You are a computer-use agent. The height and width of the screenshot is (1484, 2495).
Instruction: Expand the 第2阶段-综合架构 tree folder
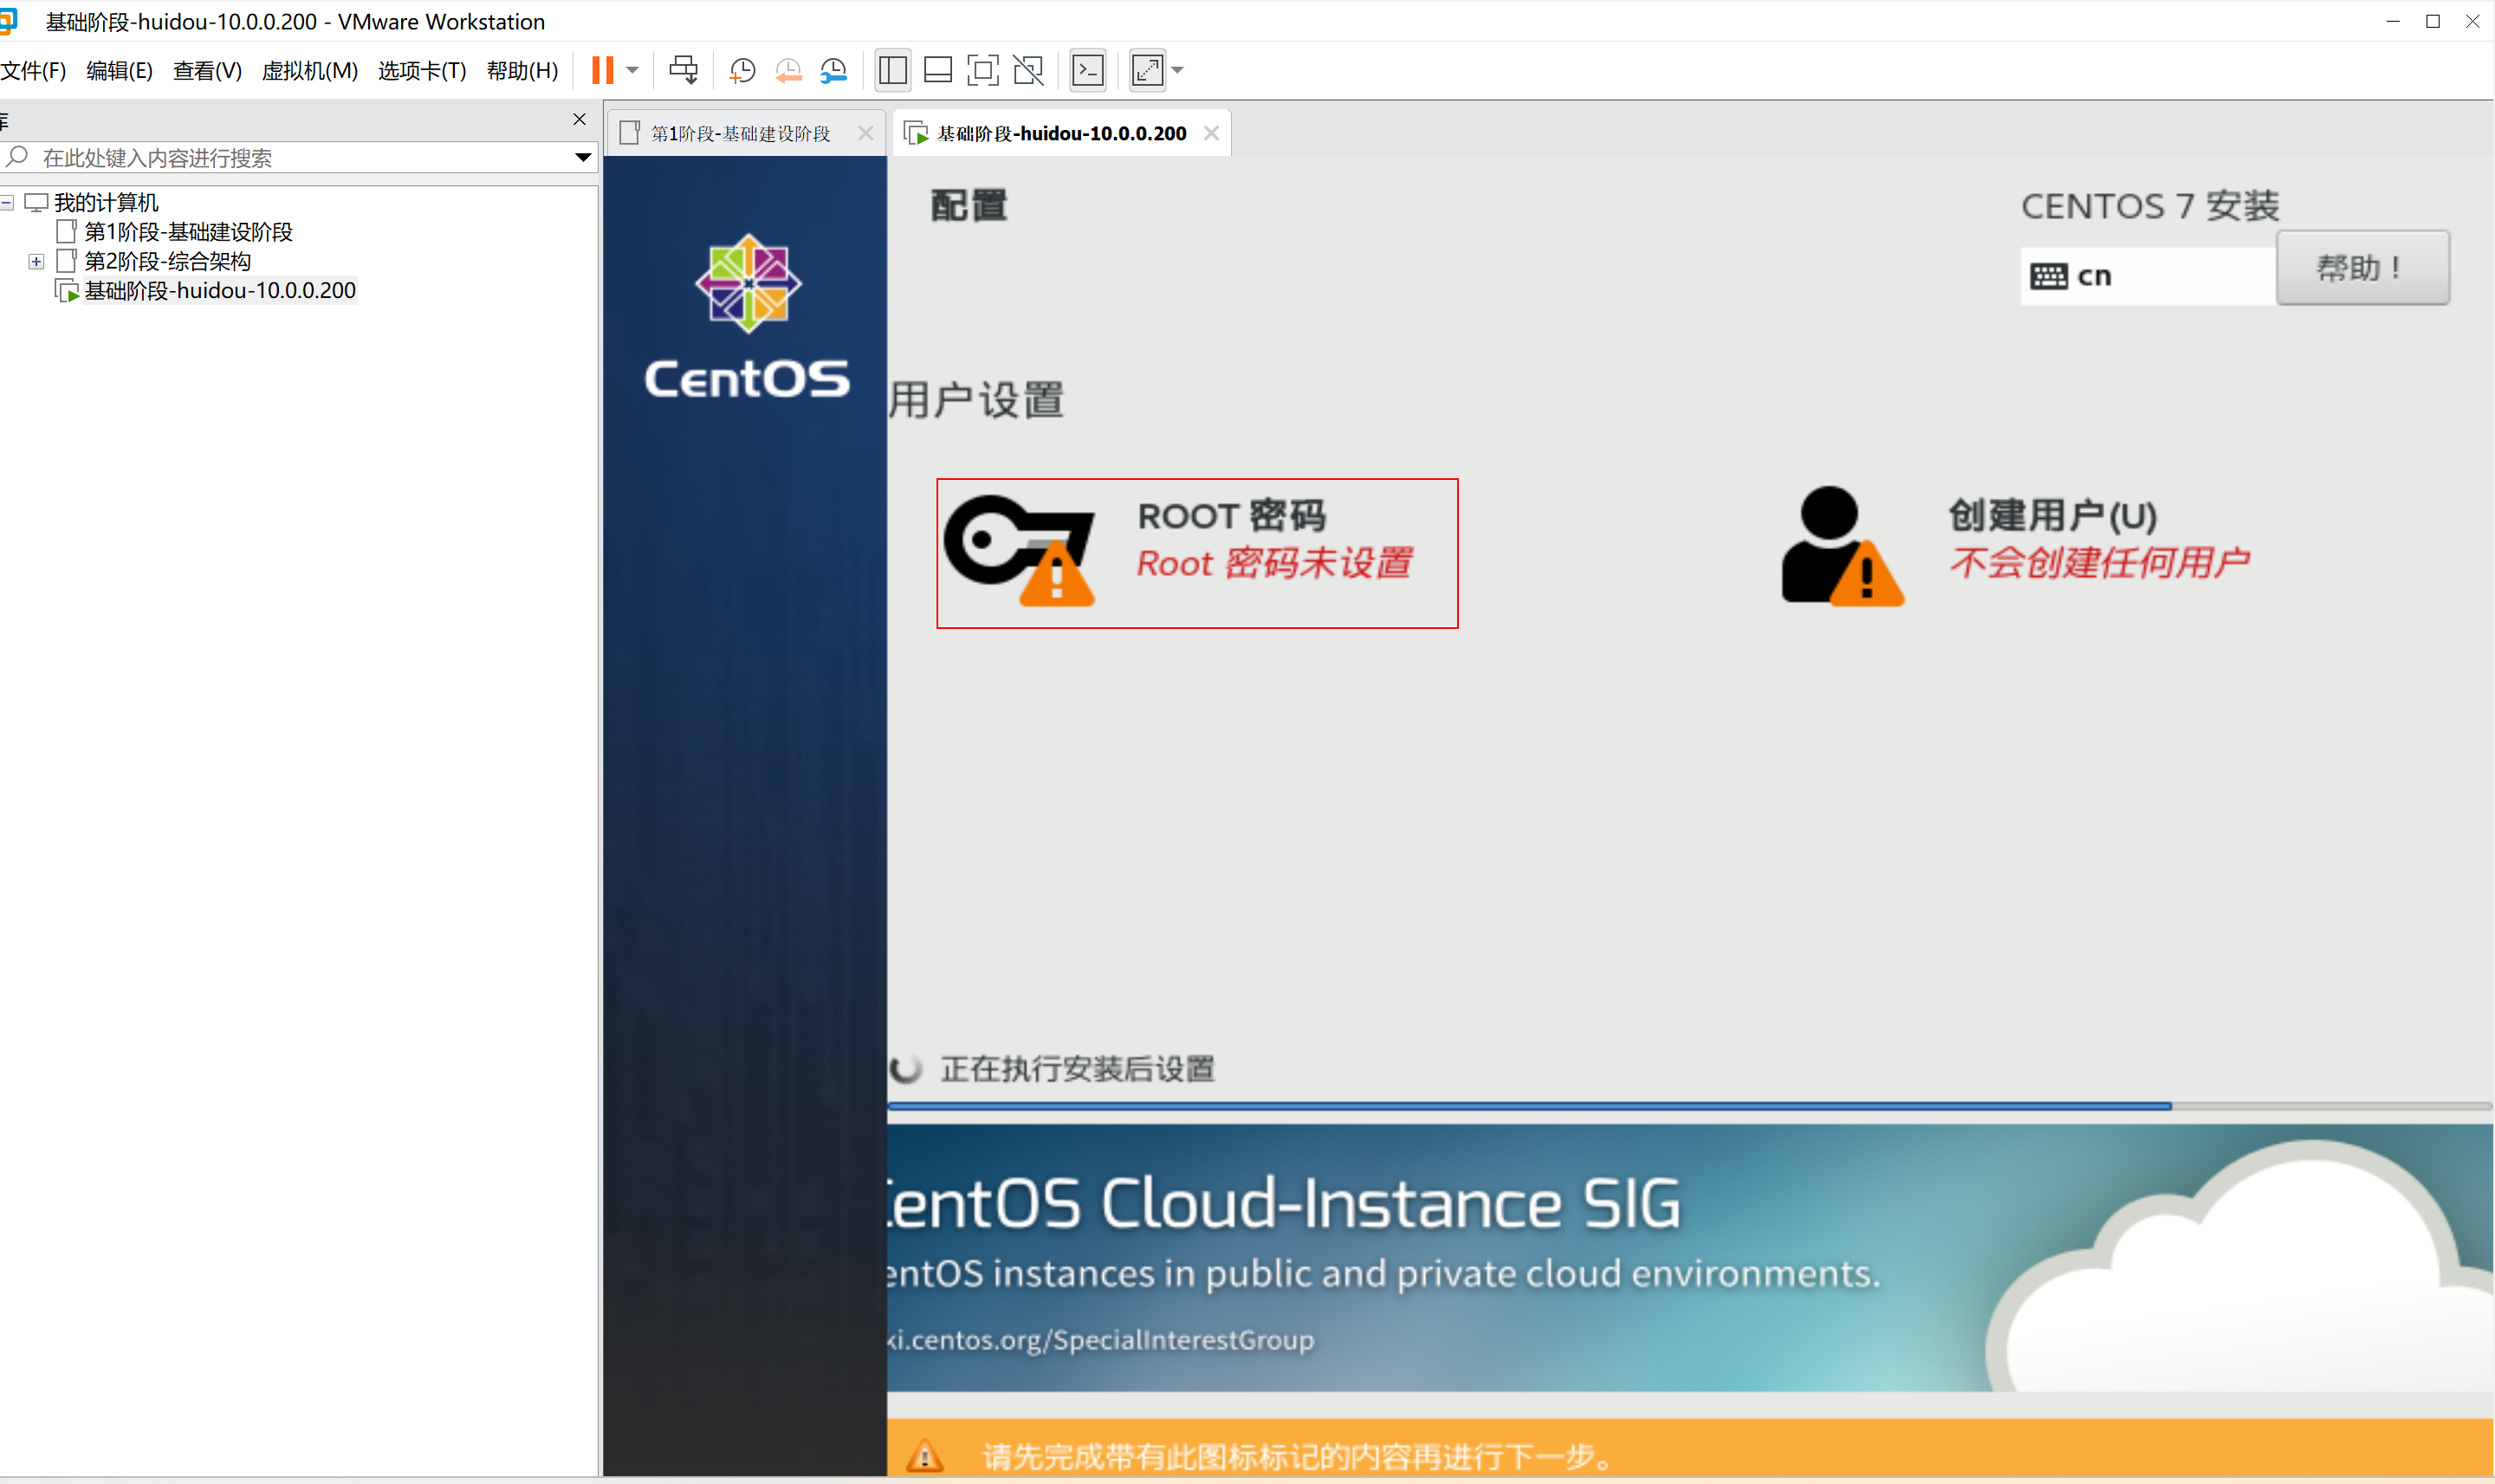[37, 261]
